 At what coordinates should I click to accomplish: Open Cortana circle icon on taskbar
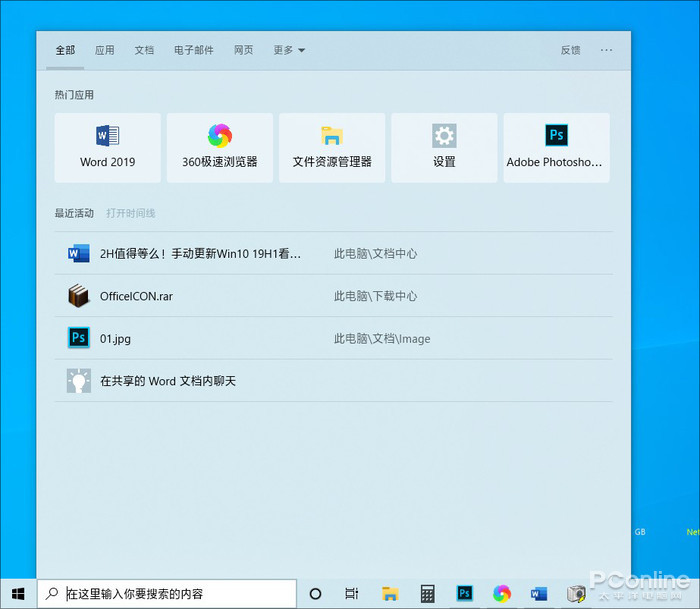315,594
